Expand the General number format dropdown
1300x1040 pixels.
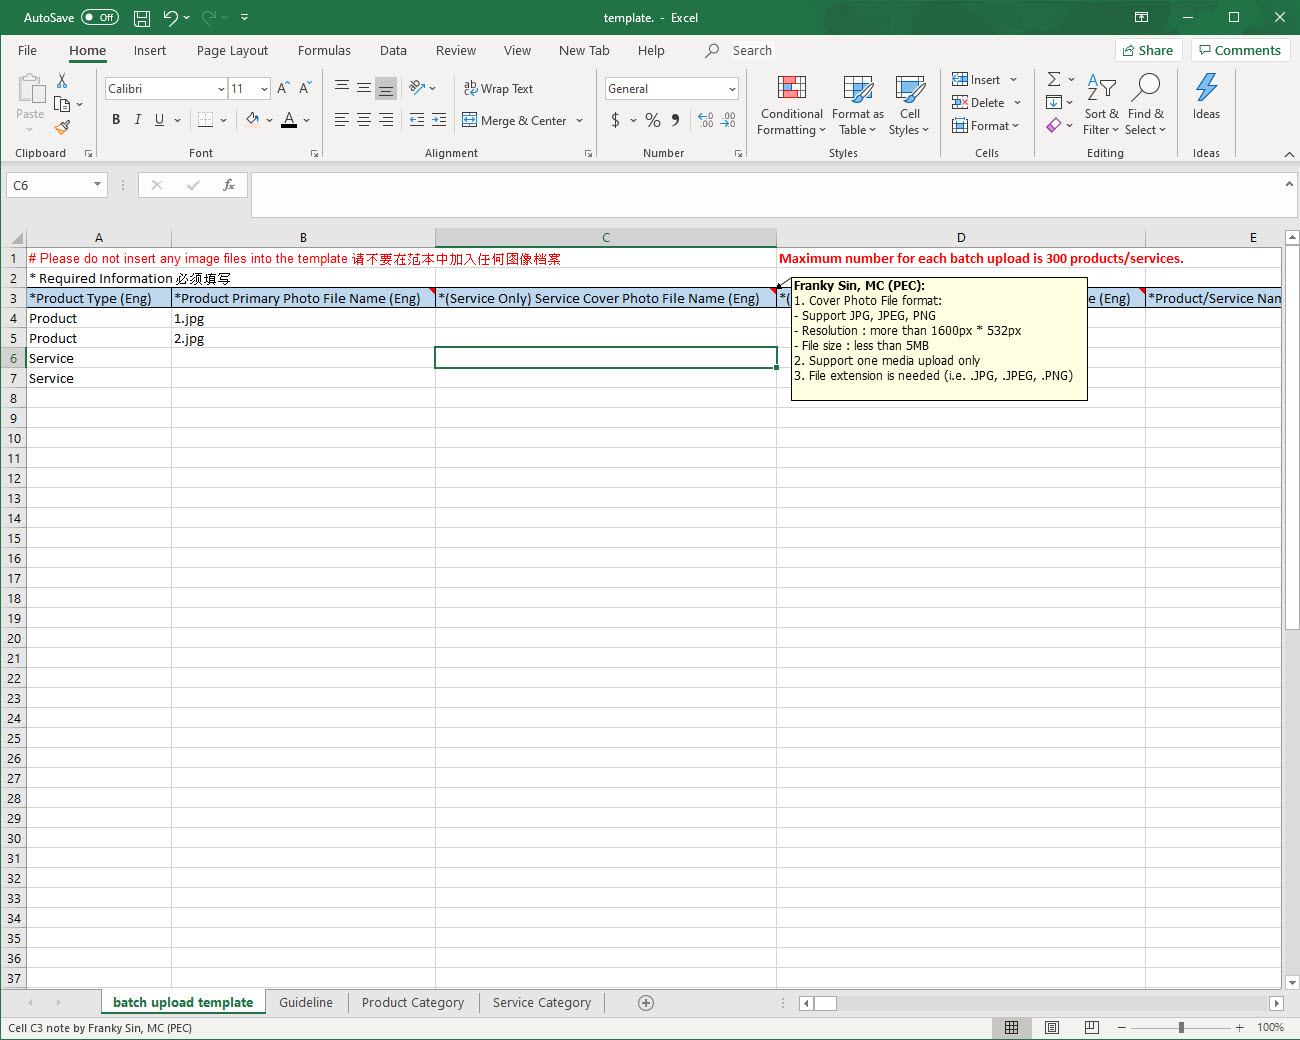(x=732, y=89)
